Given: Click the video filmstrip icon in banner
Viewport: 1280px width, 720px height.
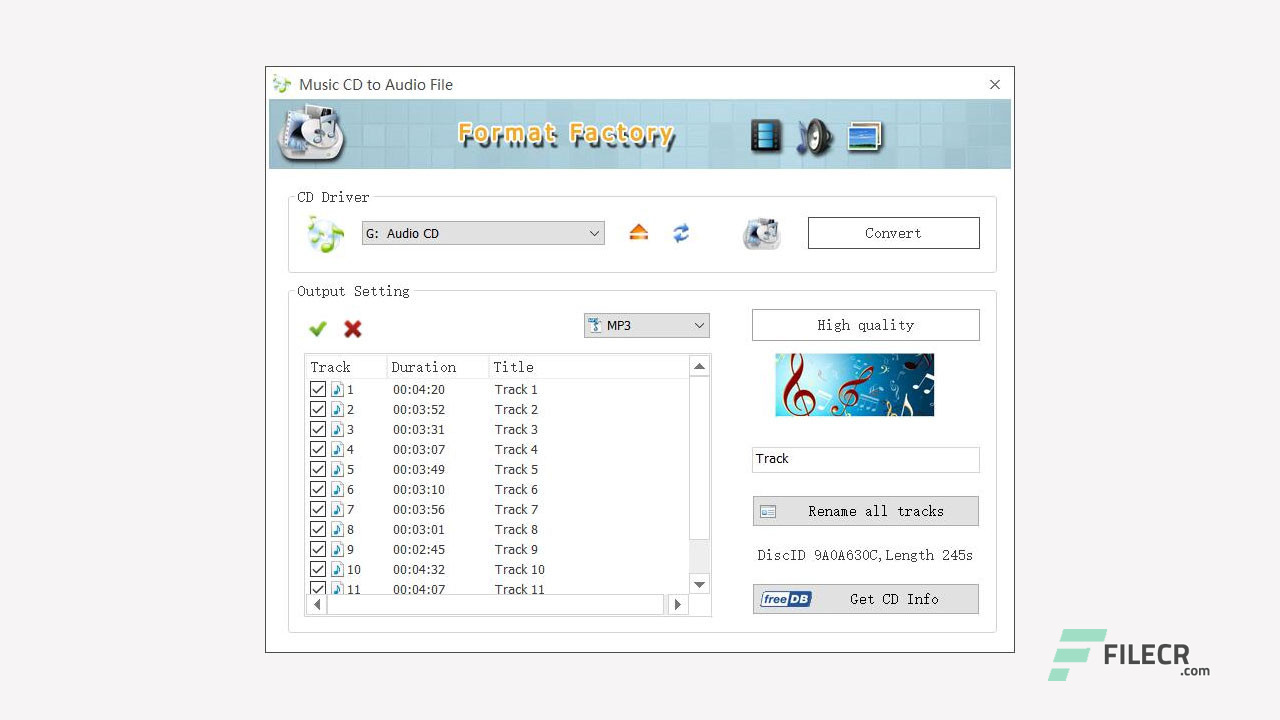Looking at the screenshot, I should (x=766, y=136).
